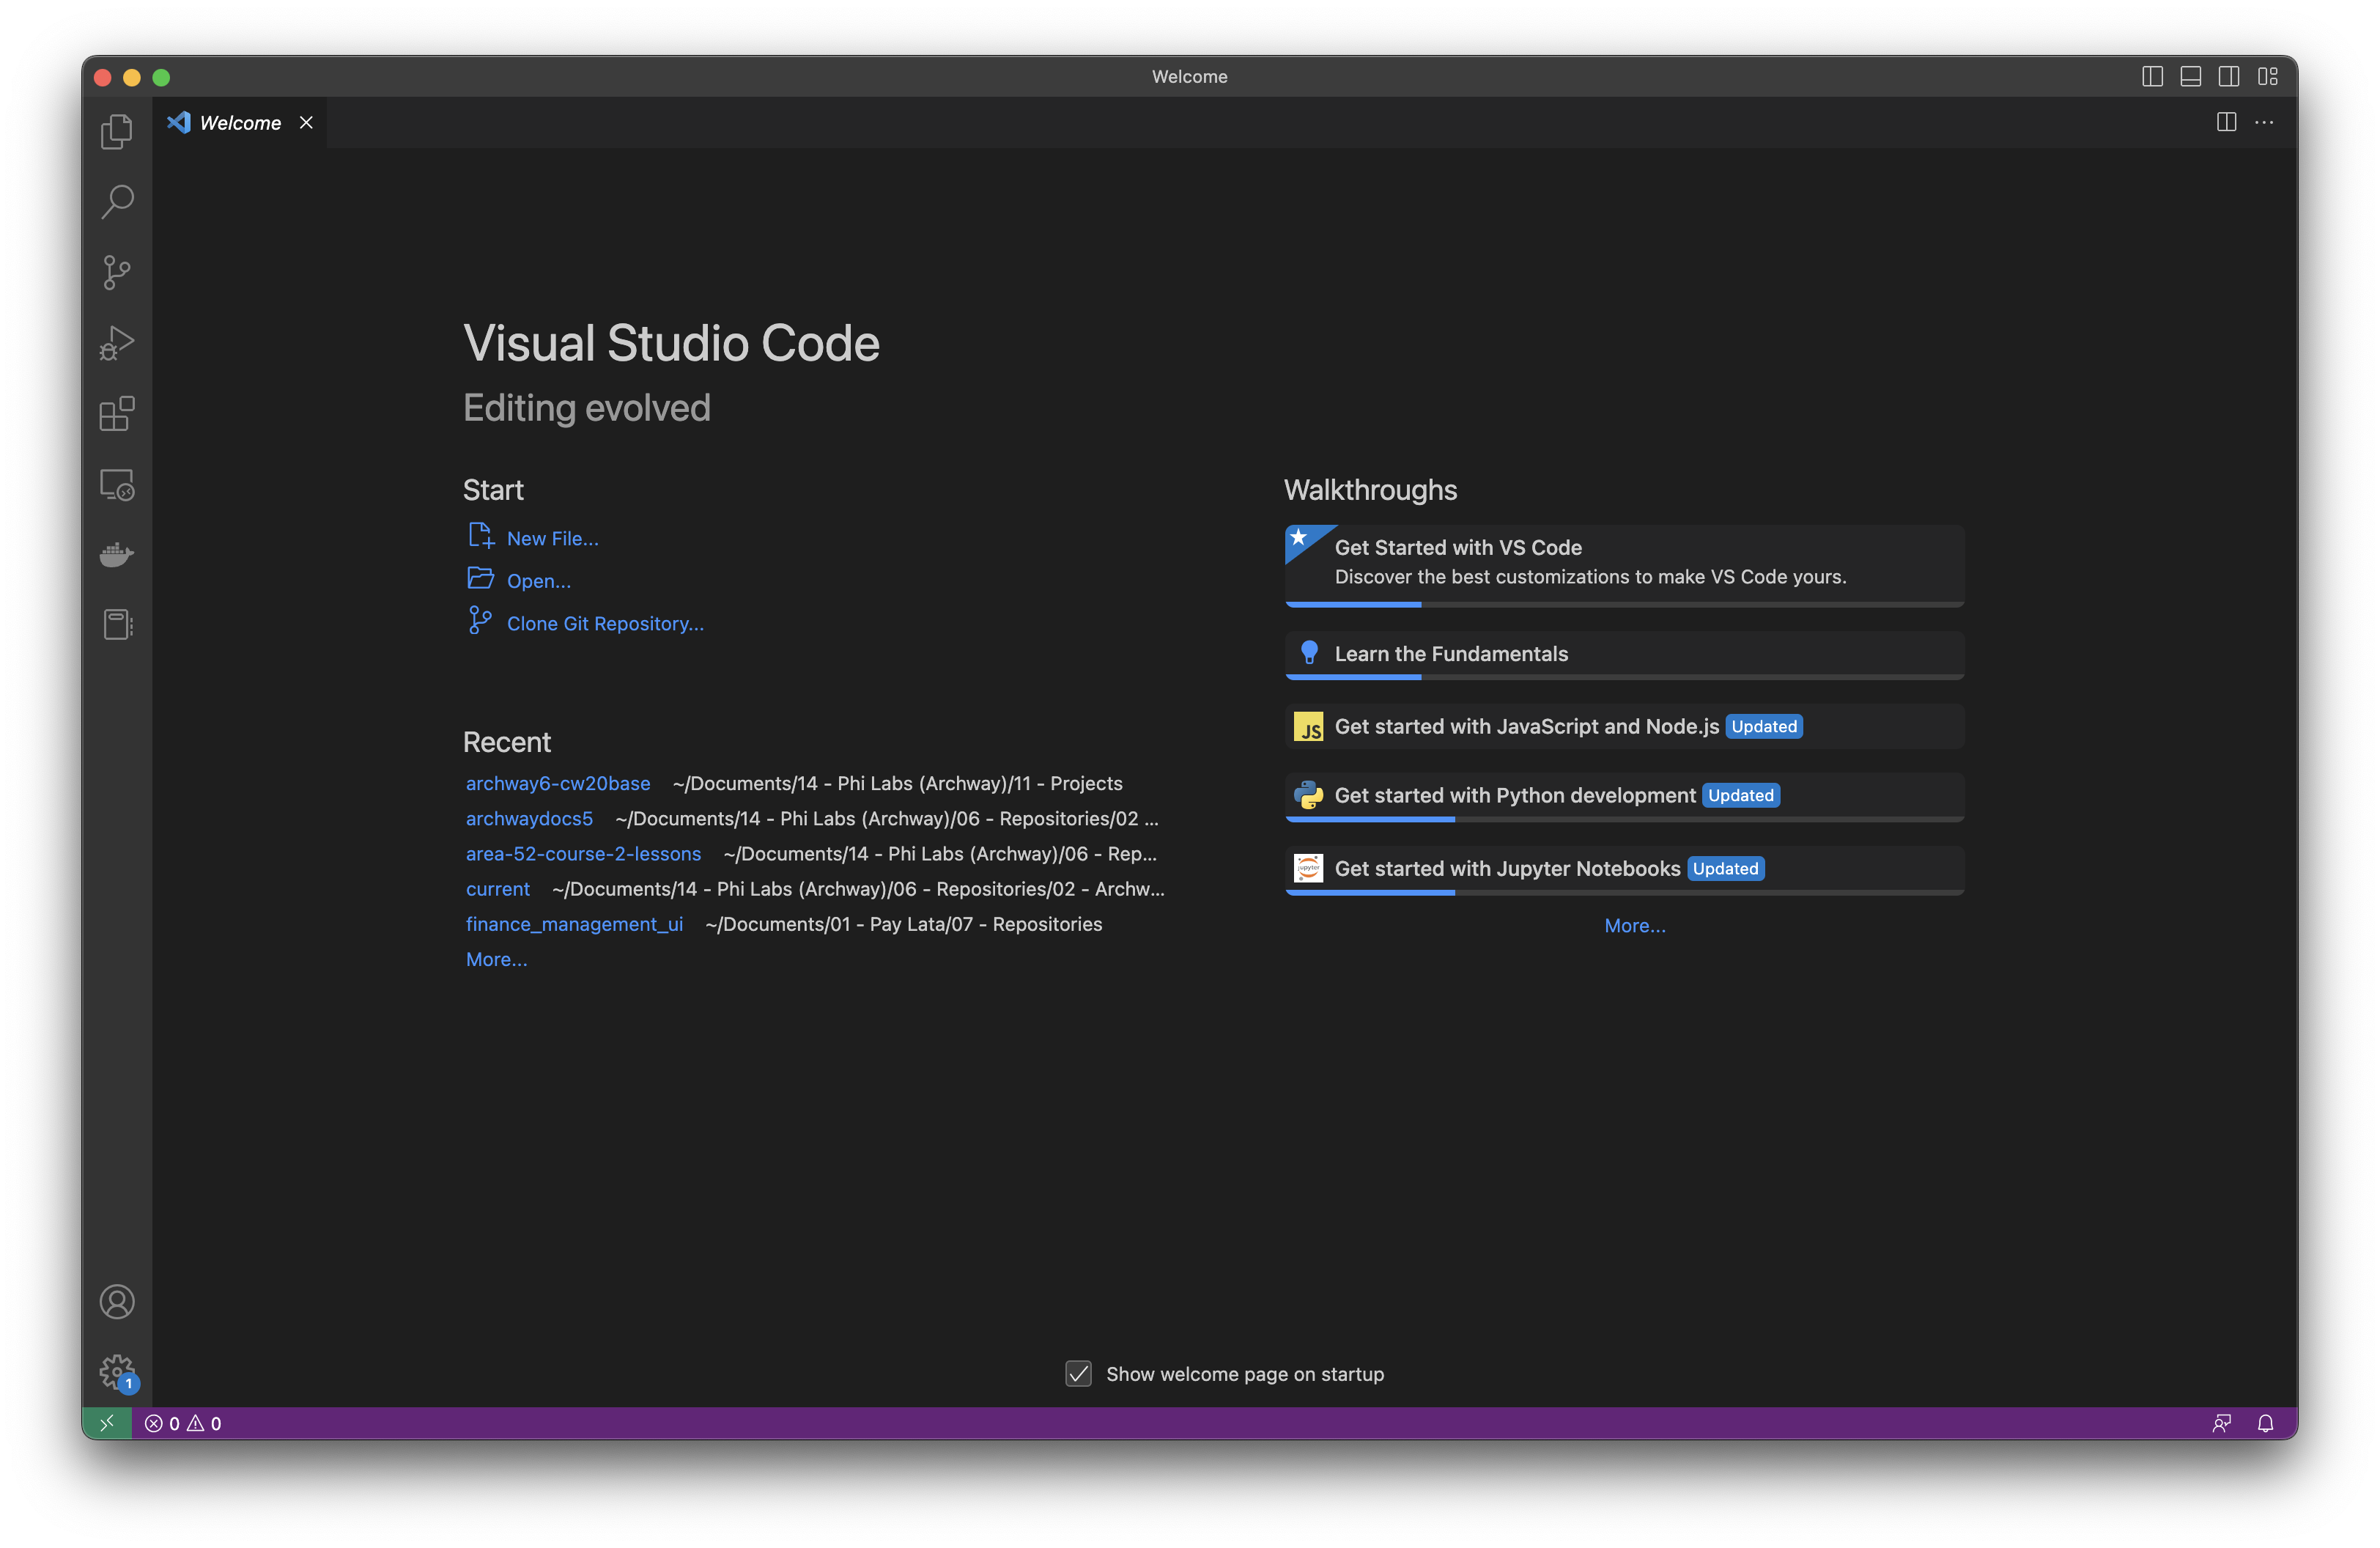Open Get started with Python development walkthrough
2380x1548 pixels.
1514,796
